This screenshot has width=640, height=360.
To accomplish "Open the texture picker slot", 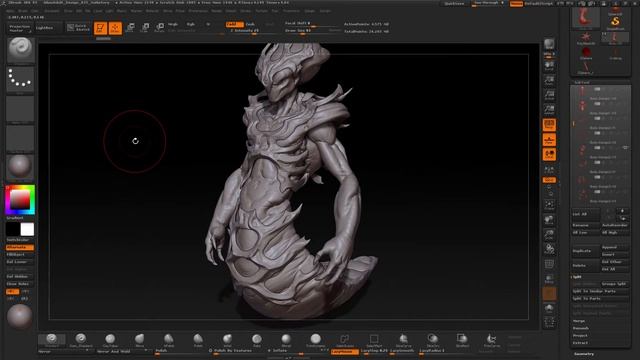I will tap(20, 138).
